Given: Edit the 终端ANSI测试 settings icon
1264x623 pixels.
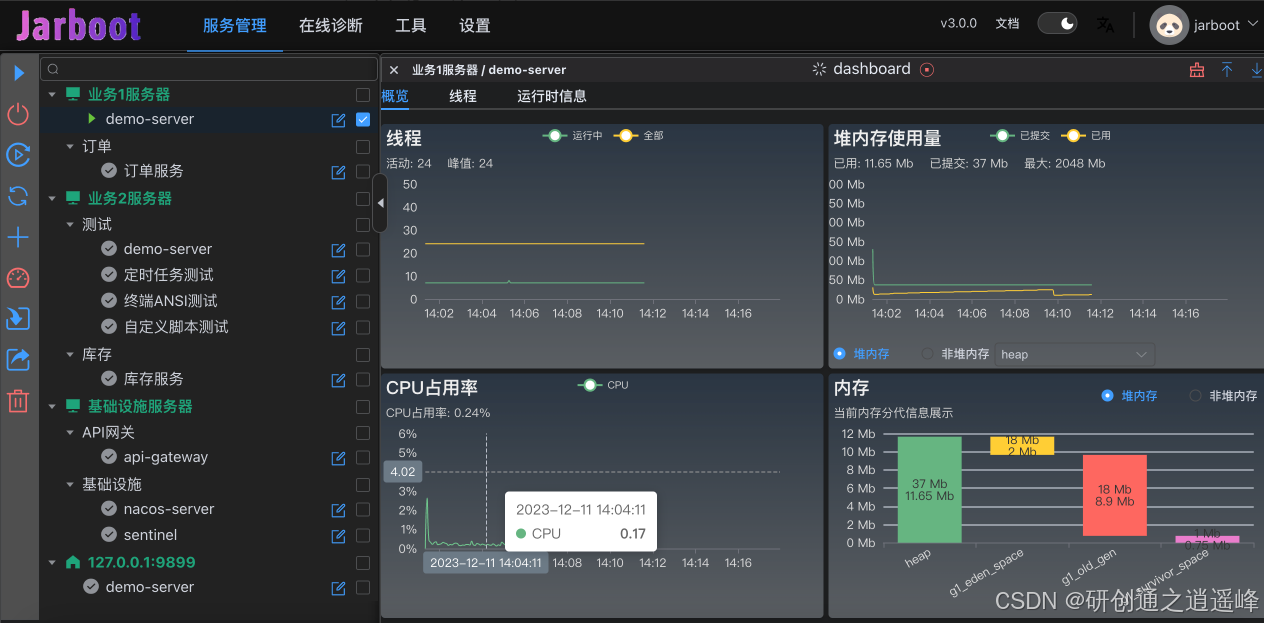Looking at the screenshot, I should pos(339,302).
